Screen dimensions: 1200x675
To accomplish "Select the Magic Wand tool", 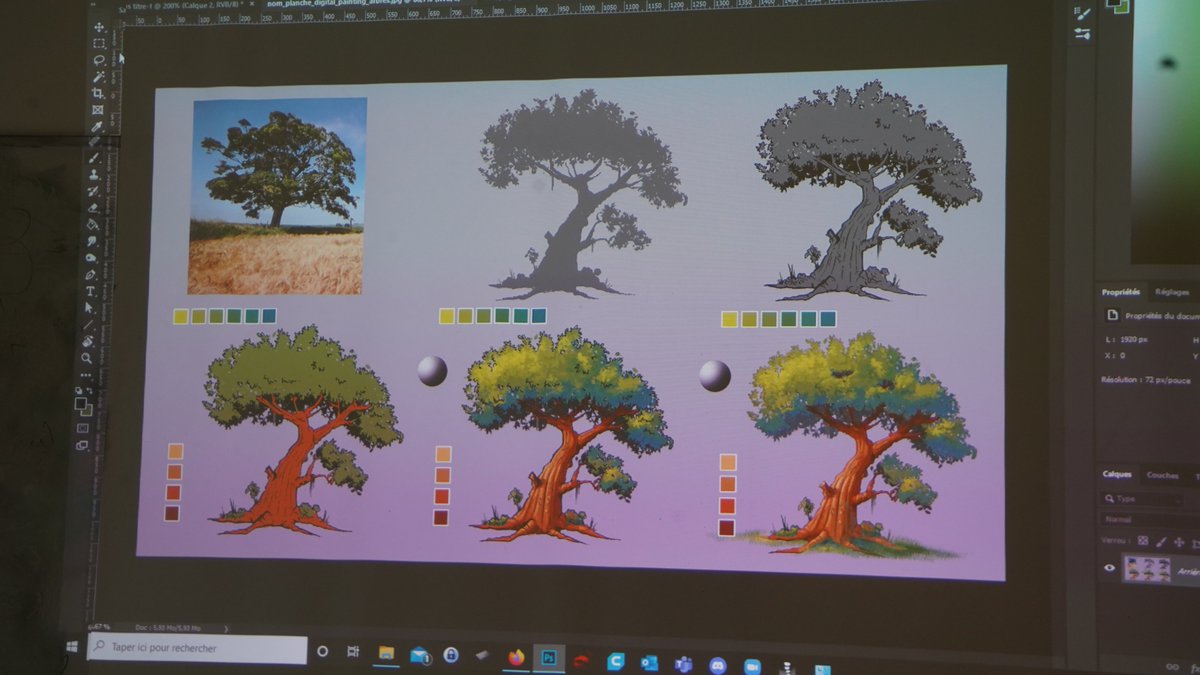I will pos(99,76).
